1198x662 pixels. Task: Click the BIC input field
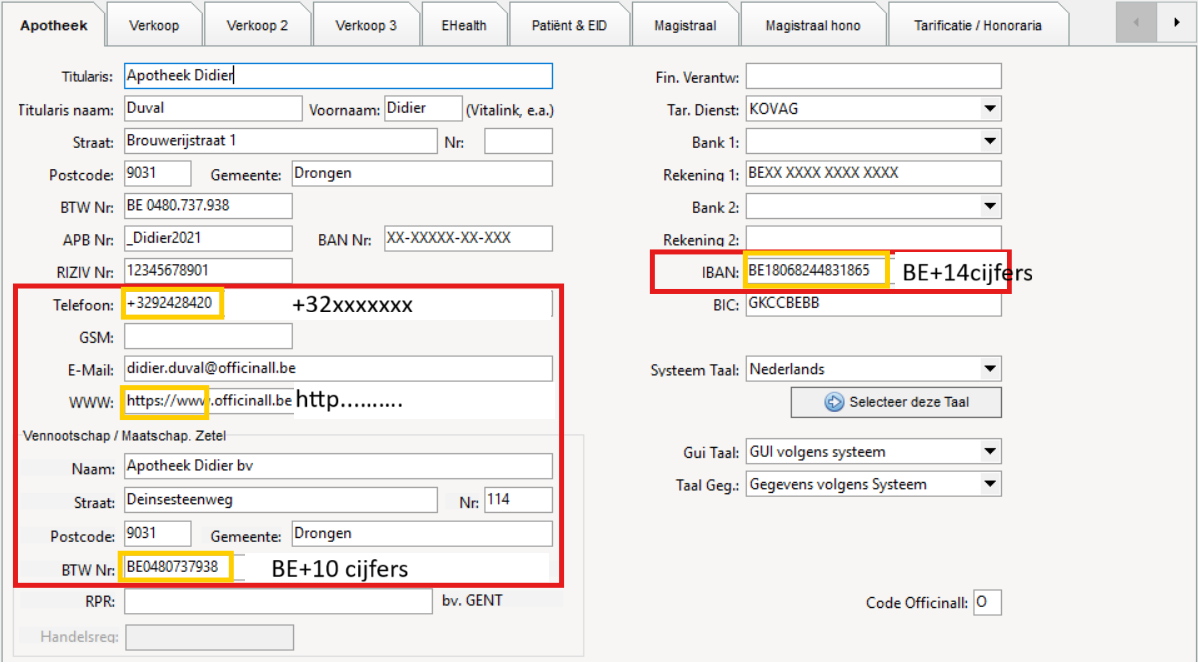(873, 304)
